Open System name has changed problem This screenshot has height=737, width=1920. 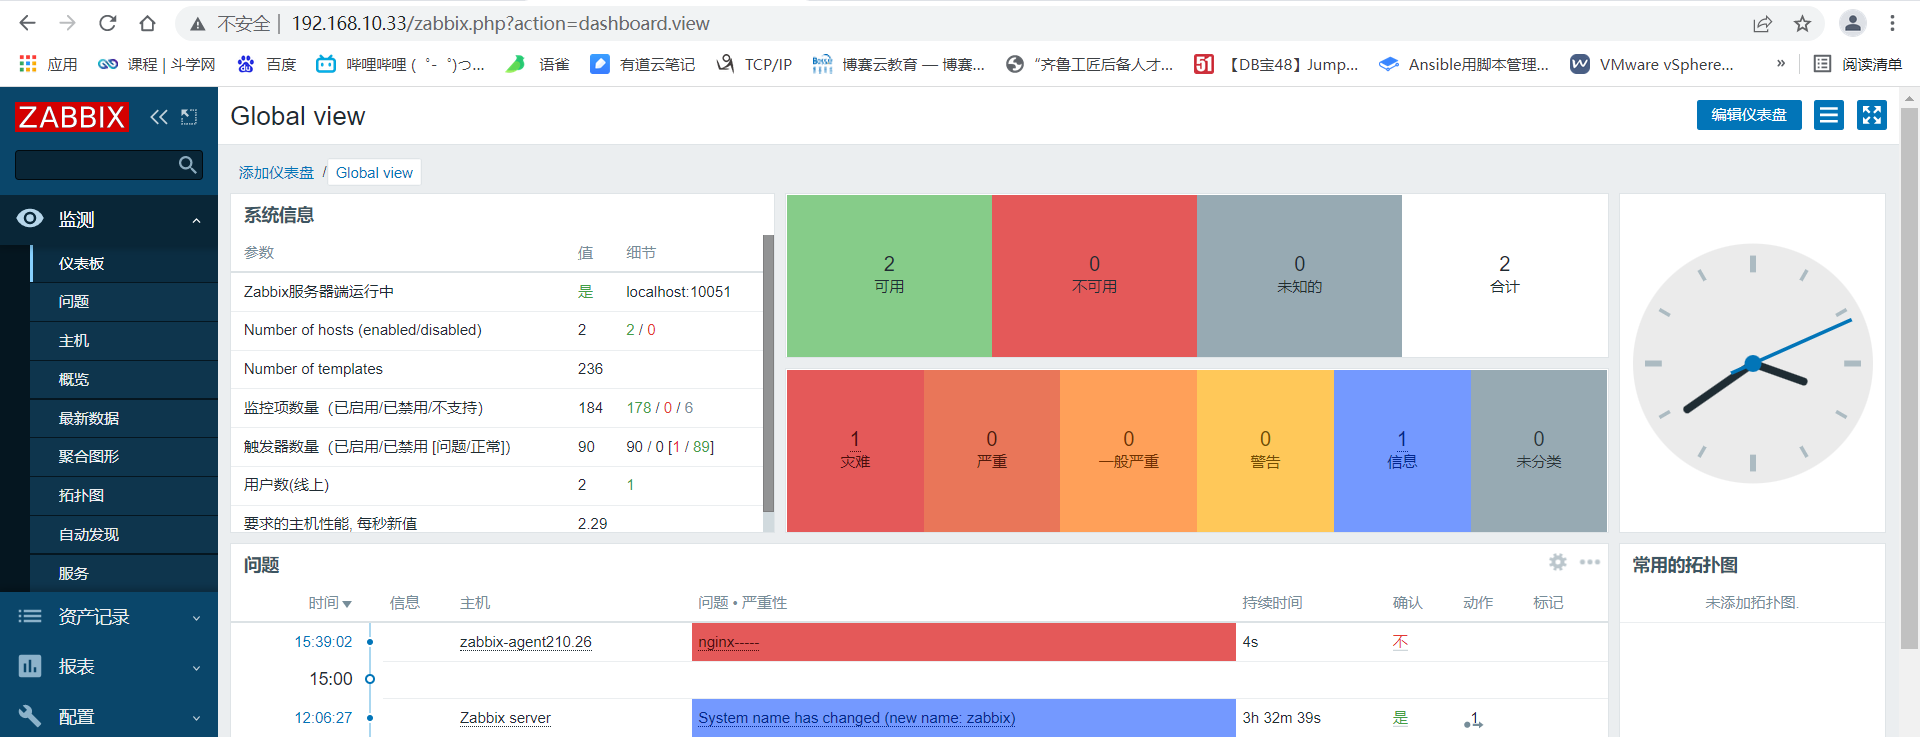pyautogui.click(x=857, y=718)
